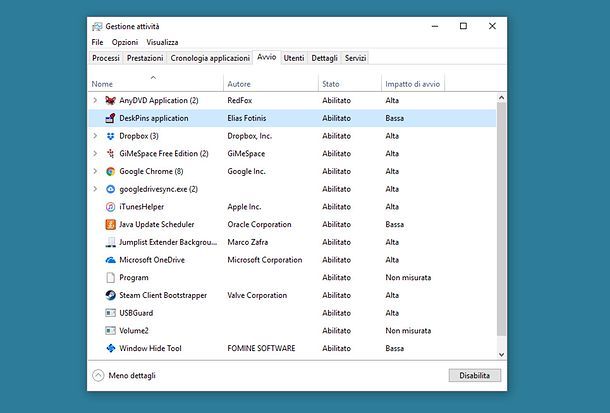Viewport: 610px width, 413px height.
Task: Switch to the Utenti tab
Action: pyautogui.click(x=294, y=58)
